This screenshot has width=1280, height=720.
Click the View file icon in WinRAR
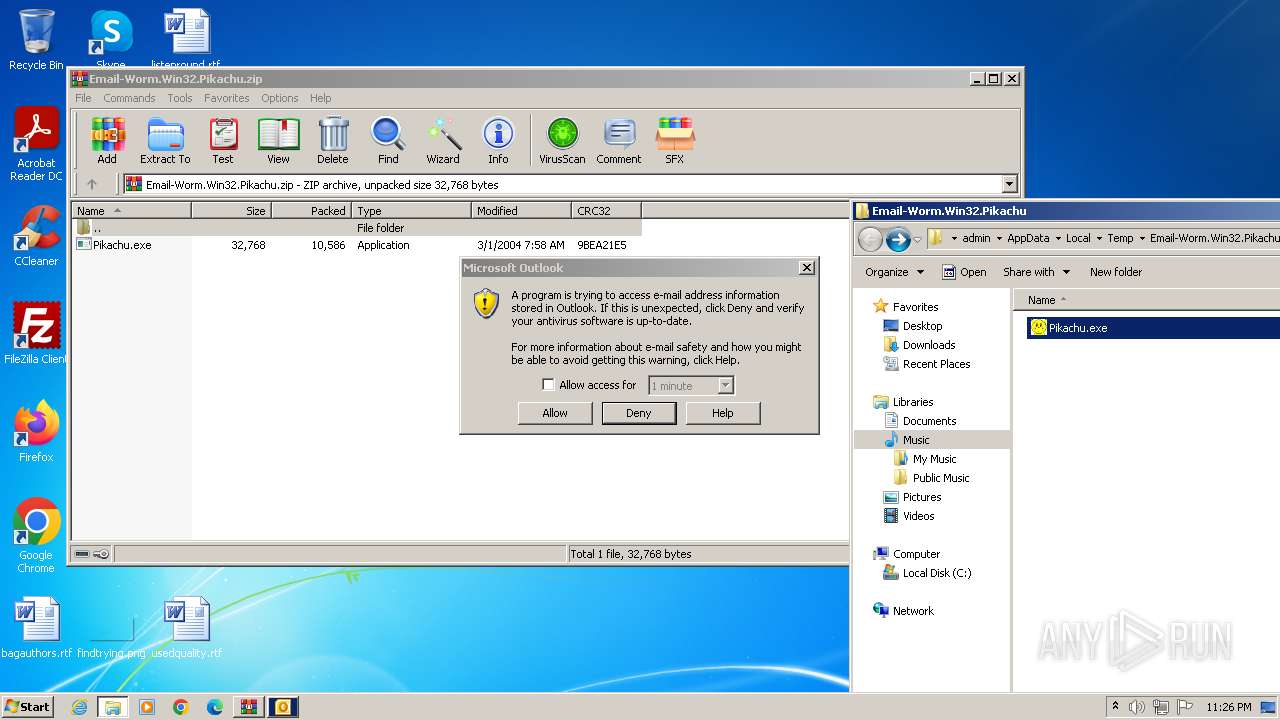click(x=278, y=141)
